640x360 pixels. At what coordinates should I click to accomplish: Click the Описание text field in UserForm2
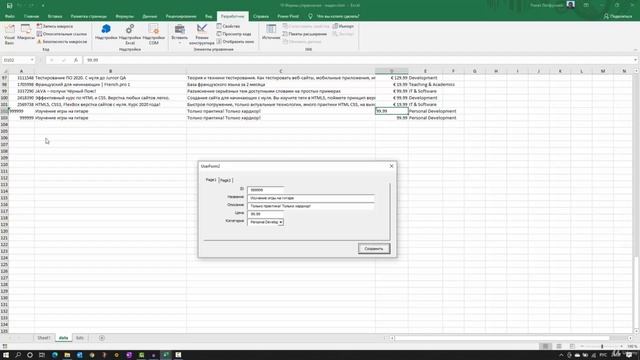click(311, 206)
